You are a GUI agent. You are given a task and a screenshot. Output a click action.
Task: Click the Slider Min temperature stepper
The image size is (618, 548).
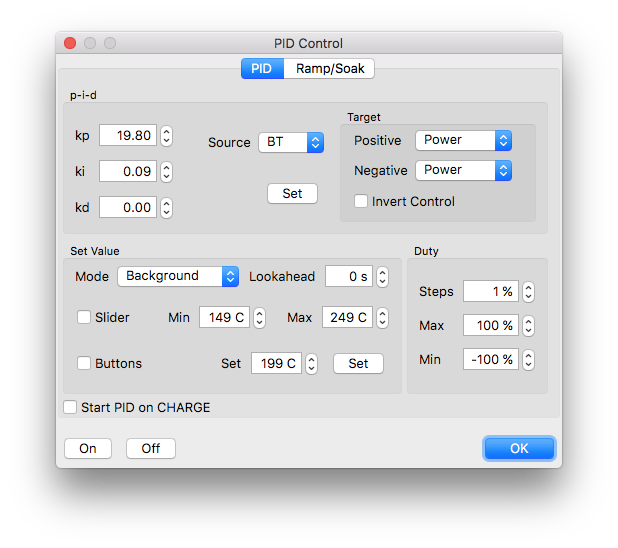(x=259, y=318)
